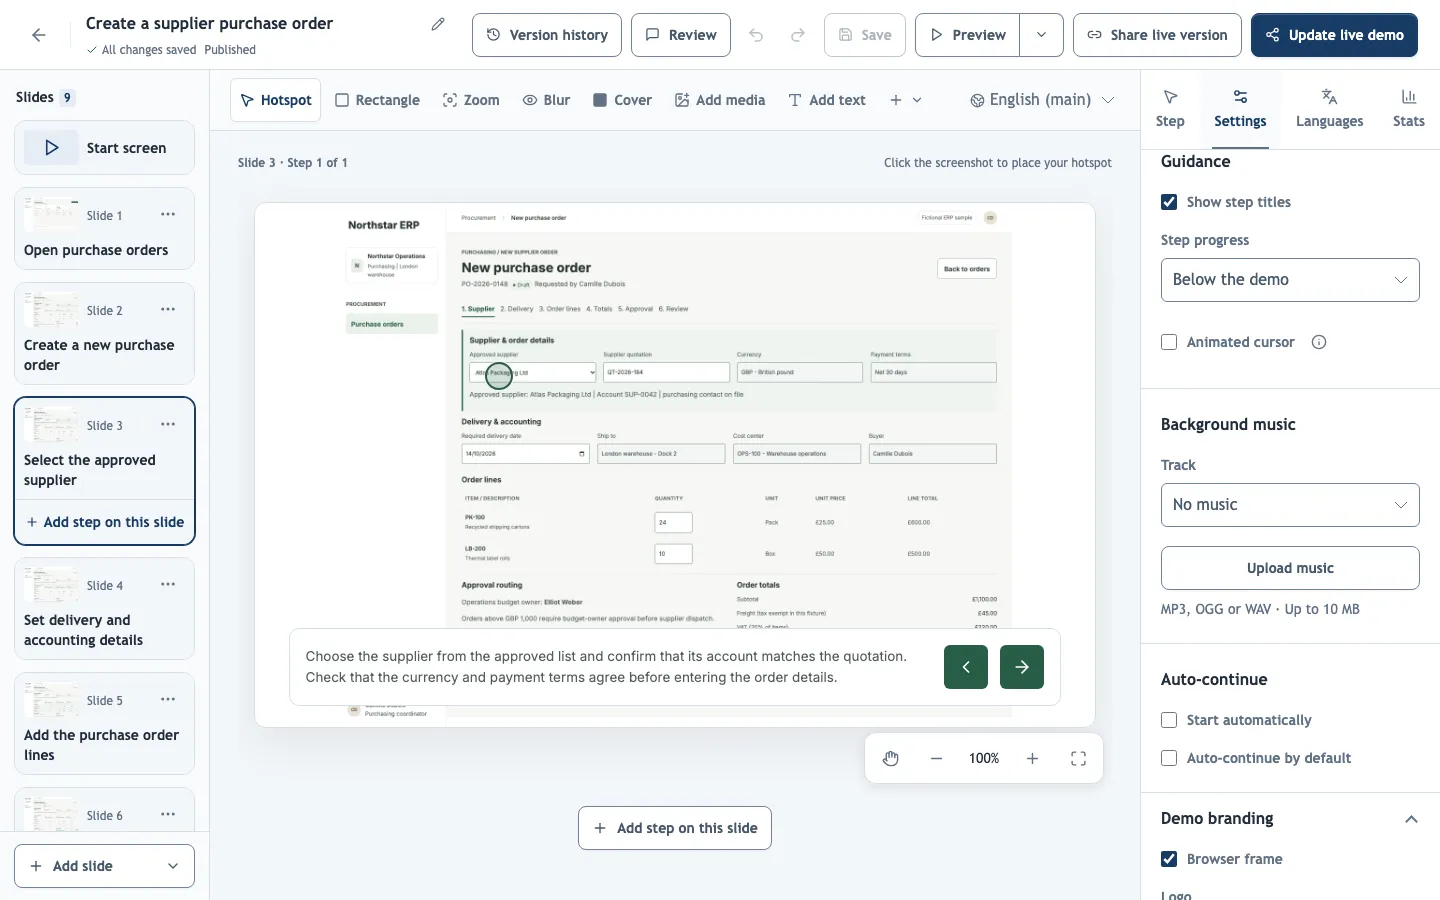The image size is (1440, 900).
Task: Click the Upload music button
Action: (1290, 568)
